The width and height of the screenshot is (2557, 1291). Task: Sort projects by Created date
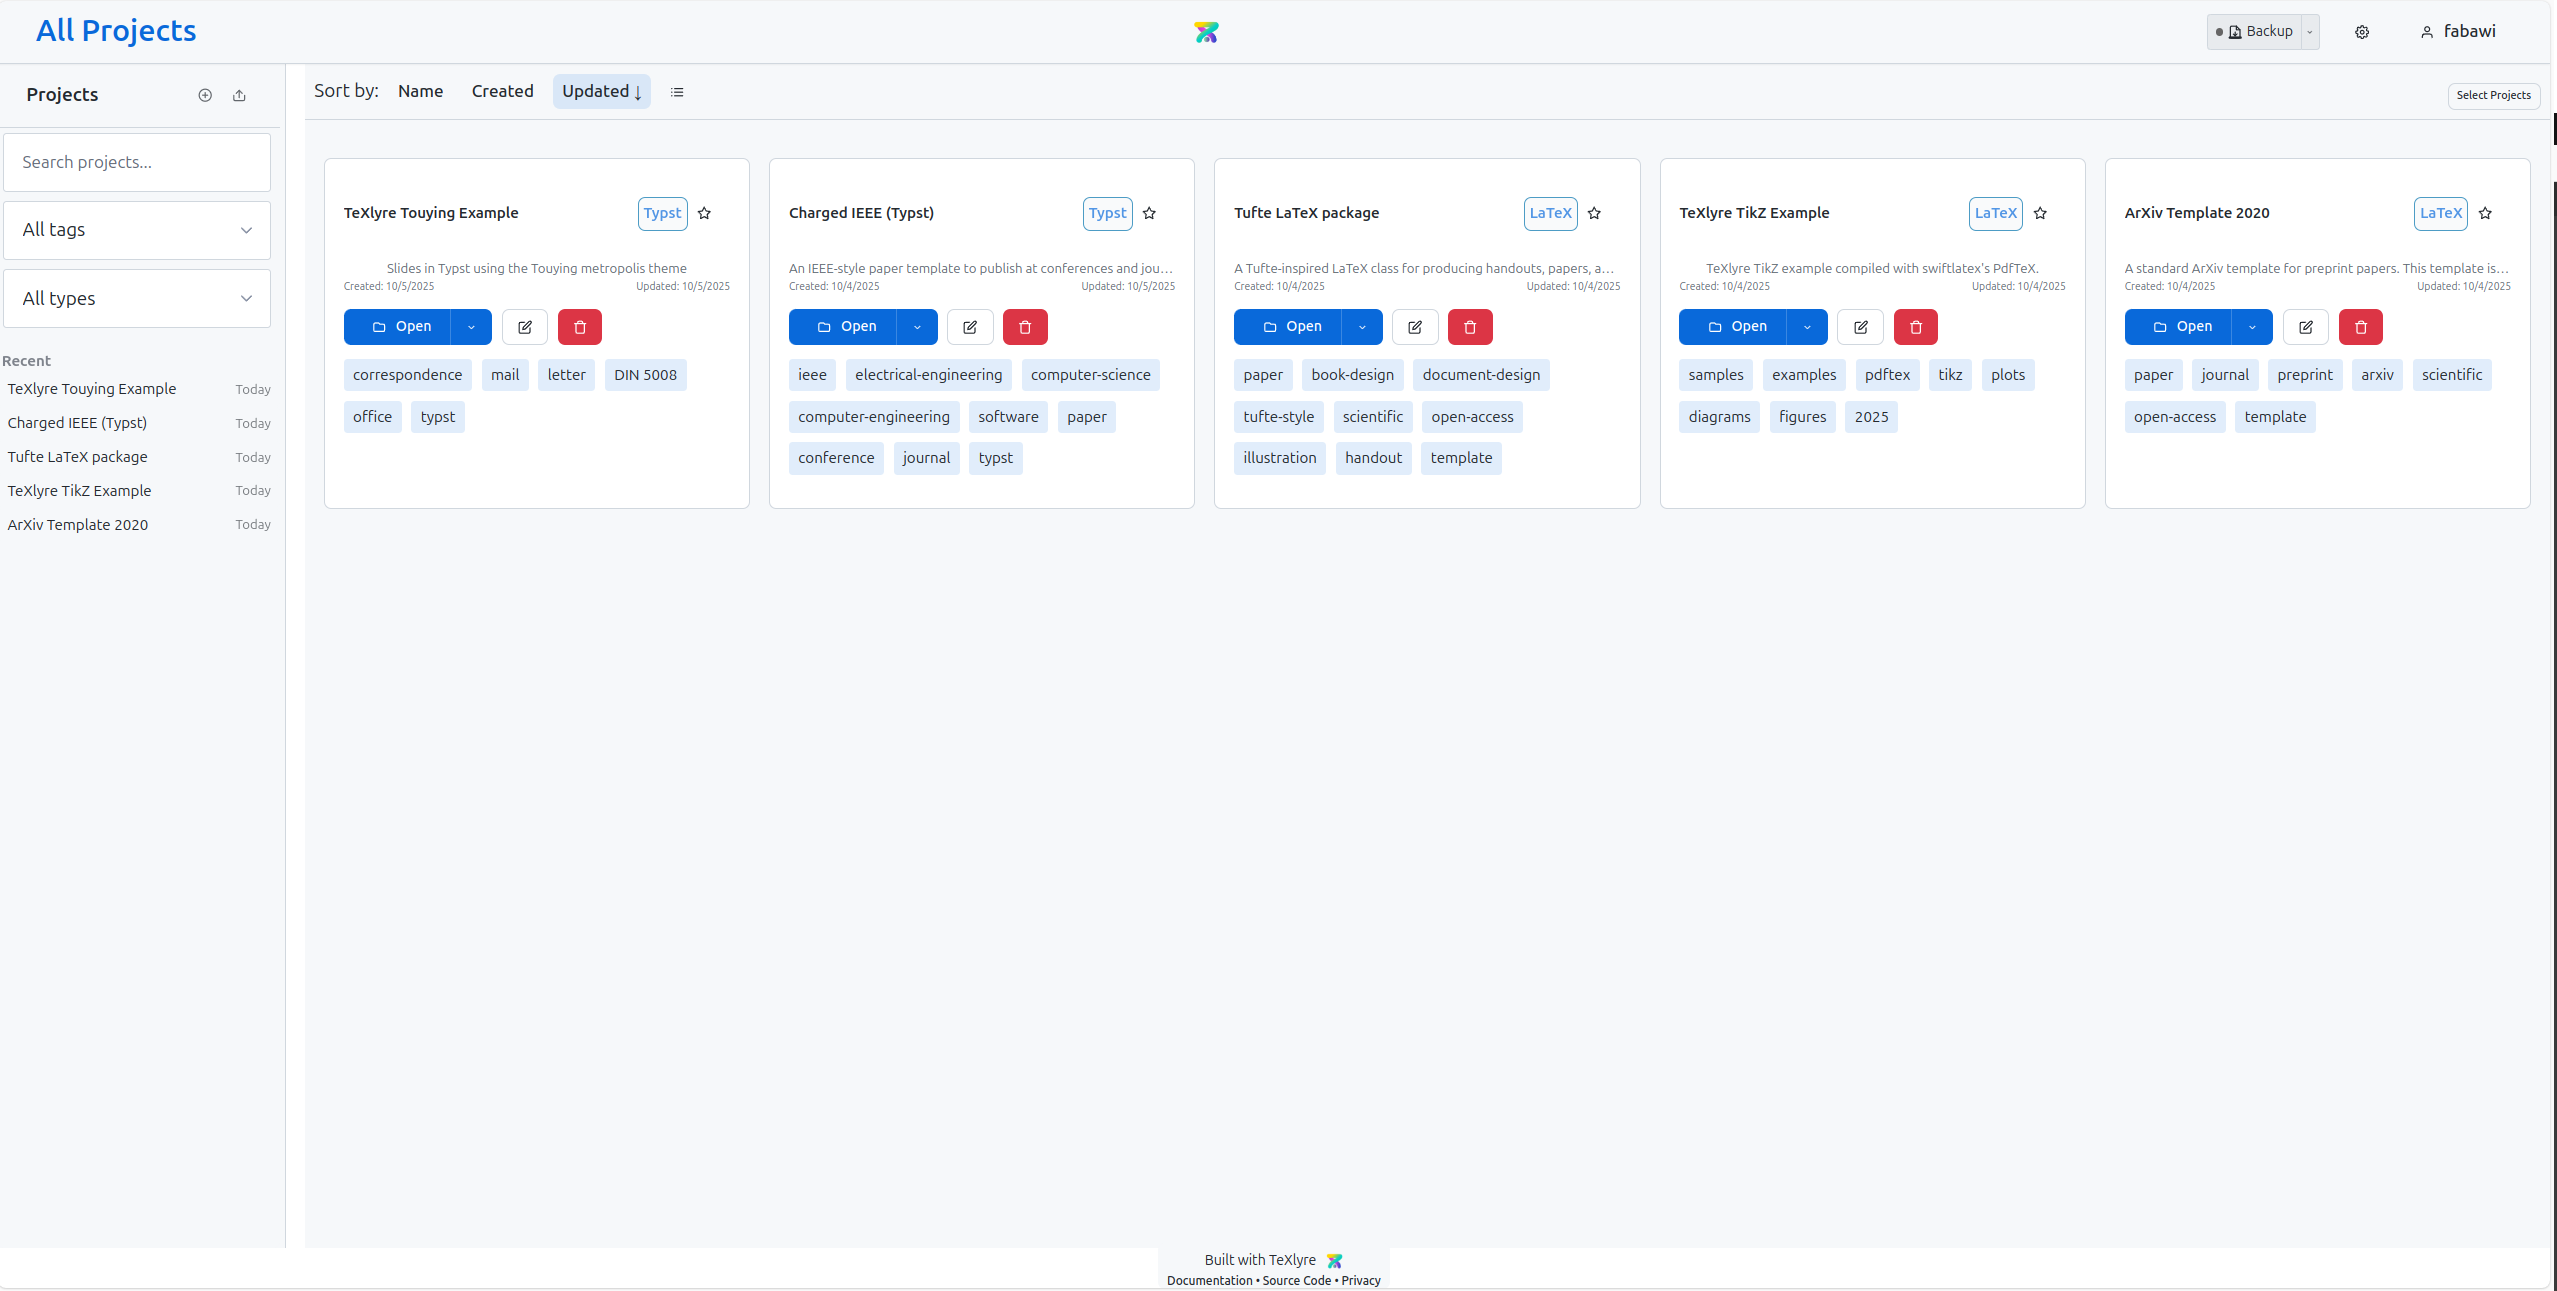[x=502, y=91]
